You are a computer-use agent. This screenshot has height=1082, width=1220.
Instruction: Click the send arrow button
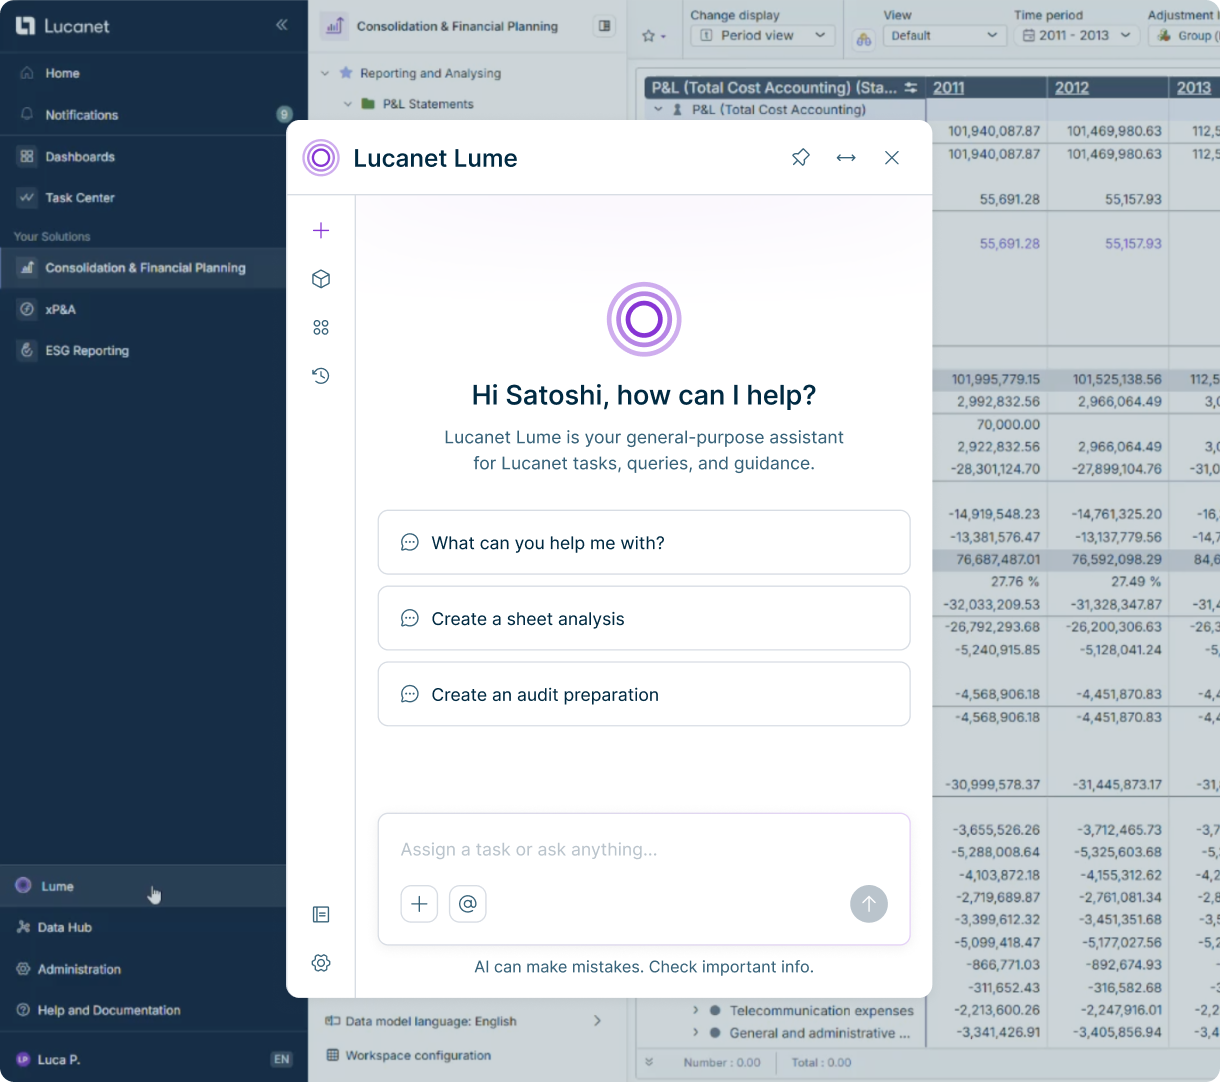[x=869, y=904]
